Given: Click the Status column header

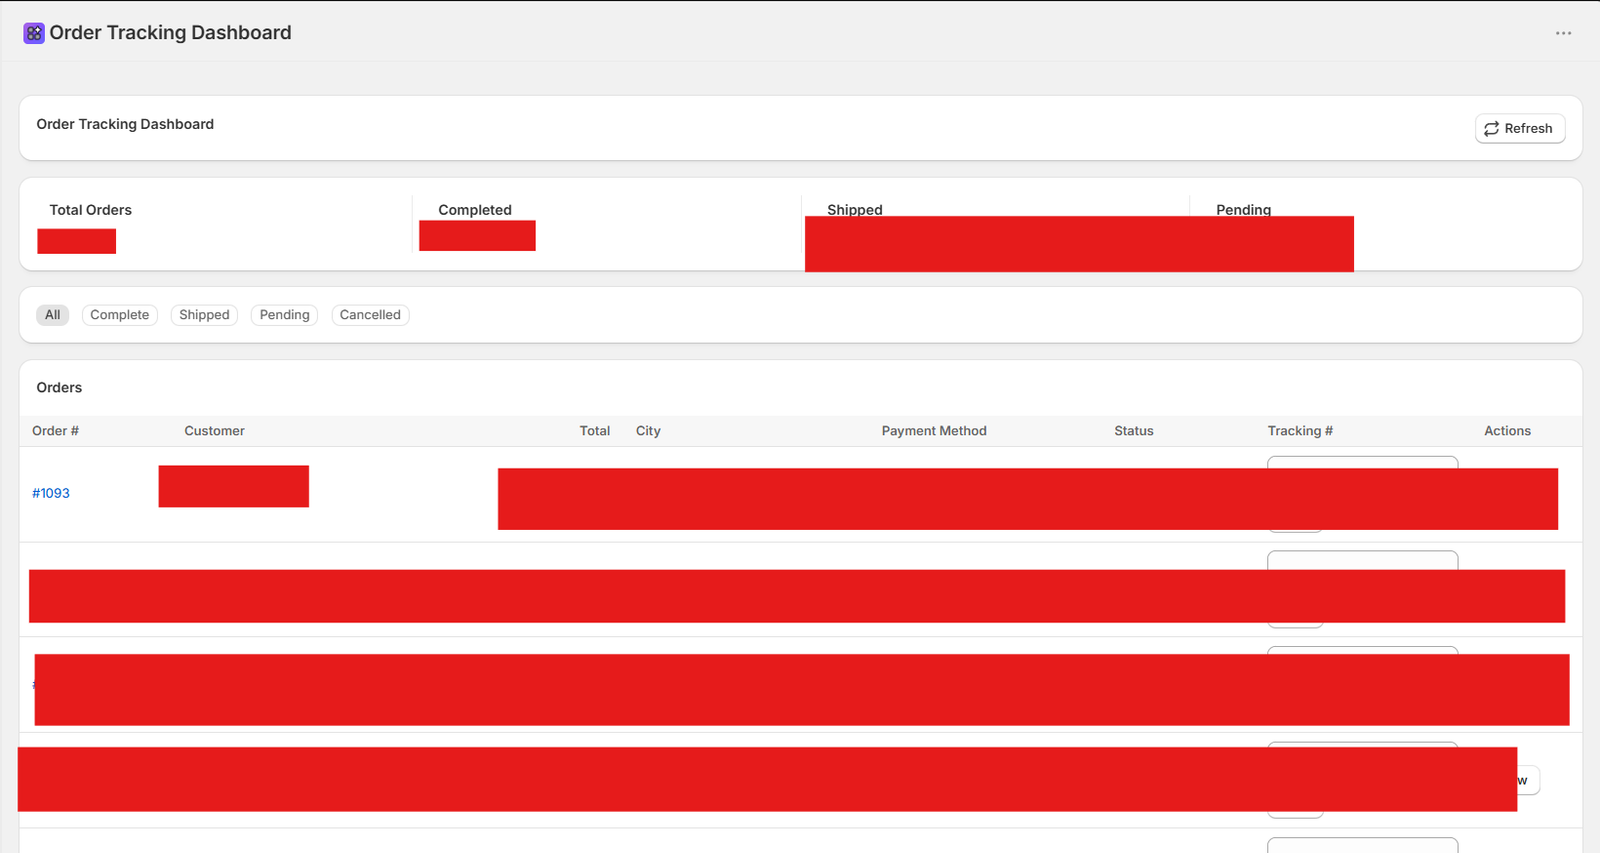Looking at the screenshot, I should pos(1134,431).
